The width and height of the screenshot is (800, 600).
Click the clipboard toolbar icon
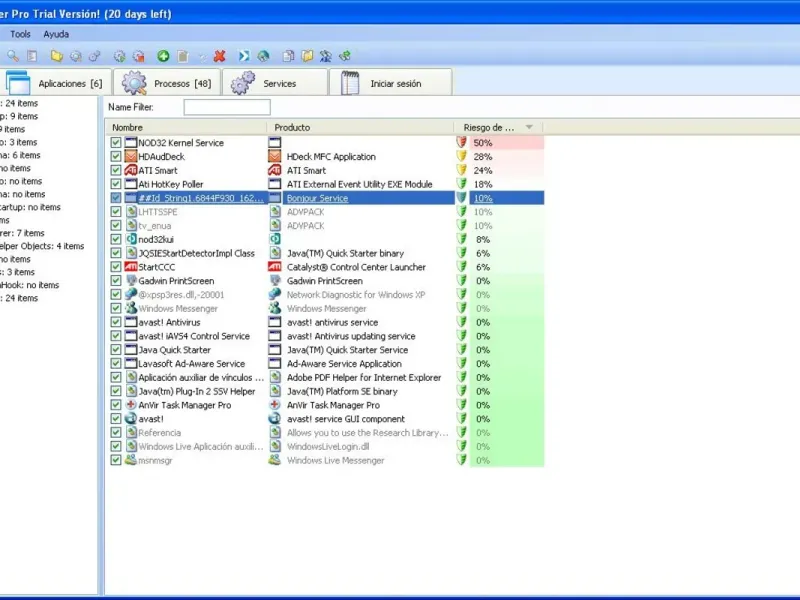click(183, 56)
